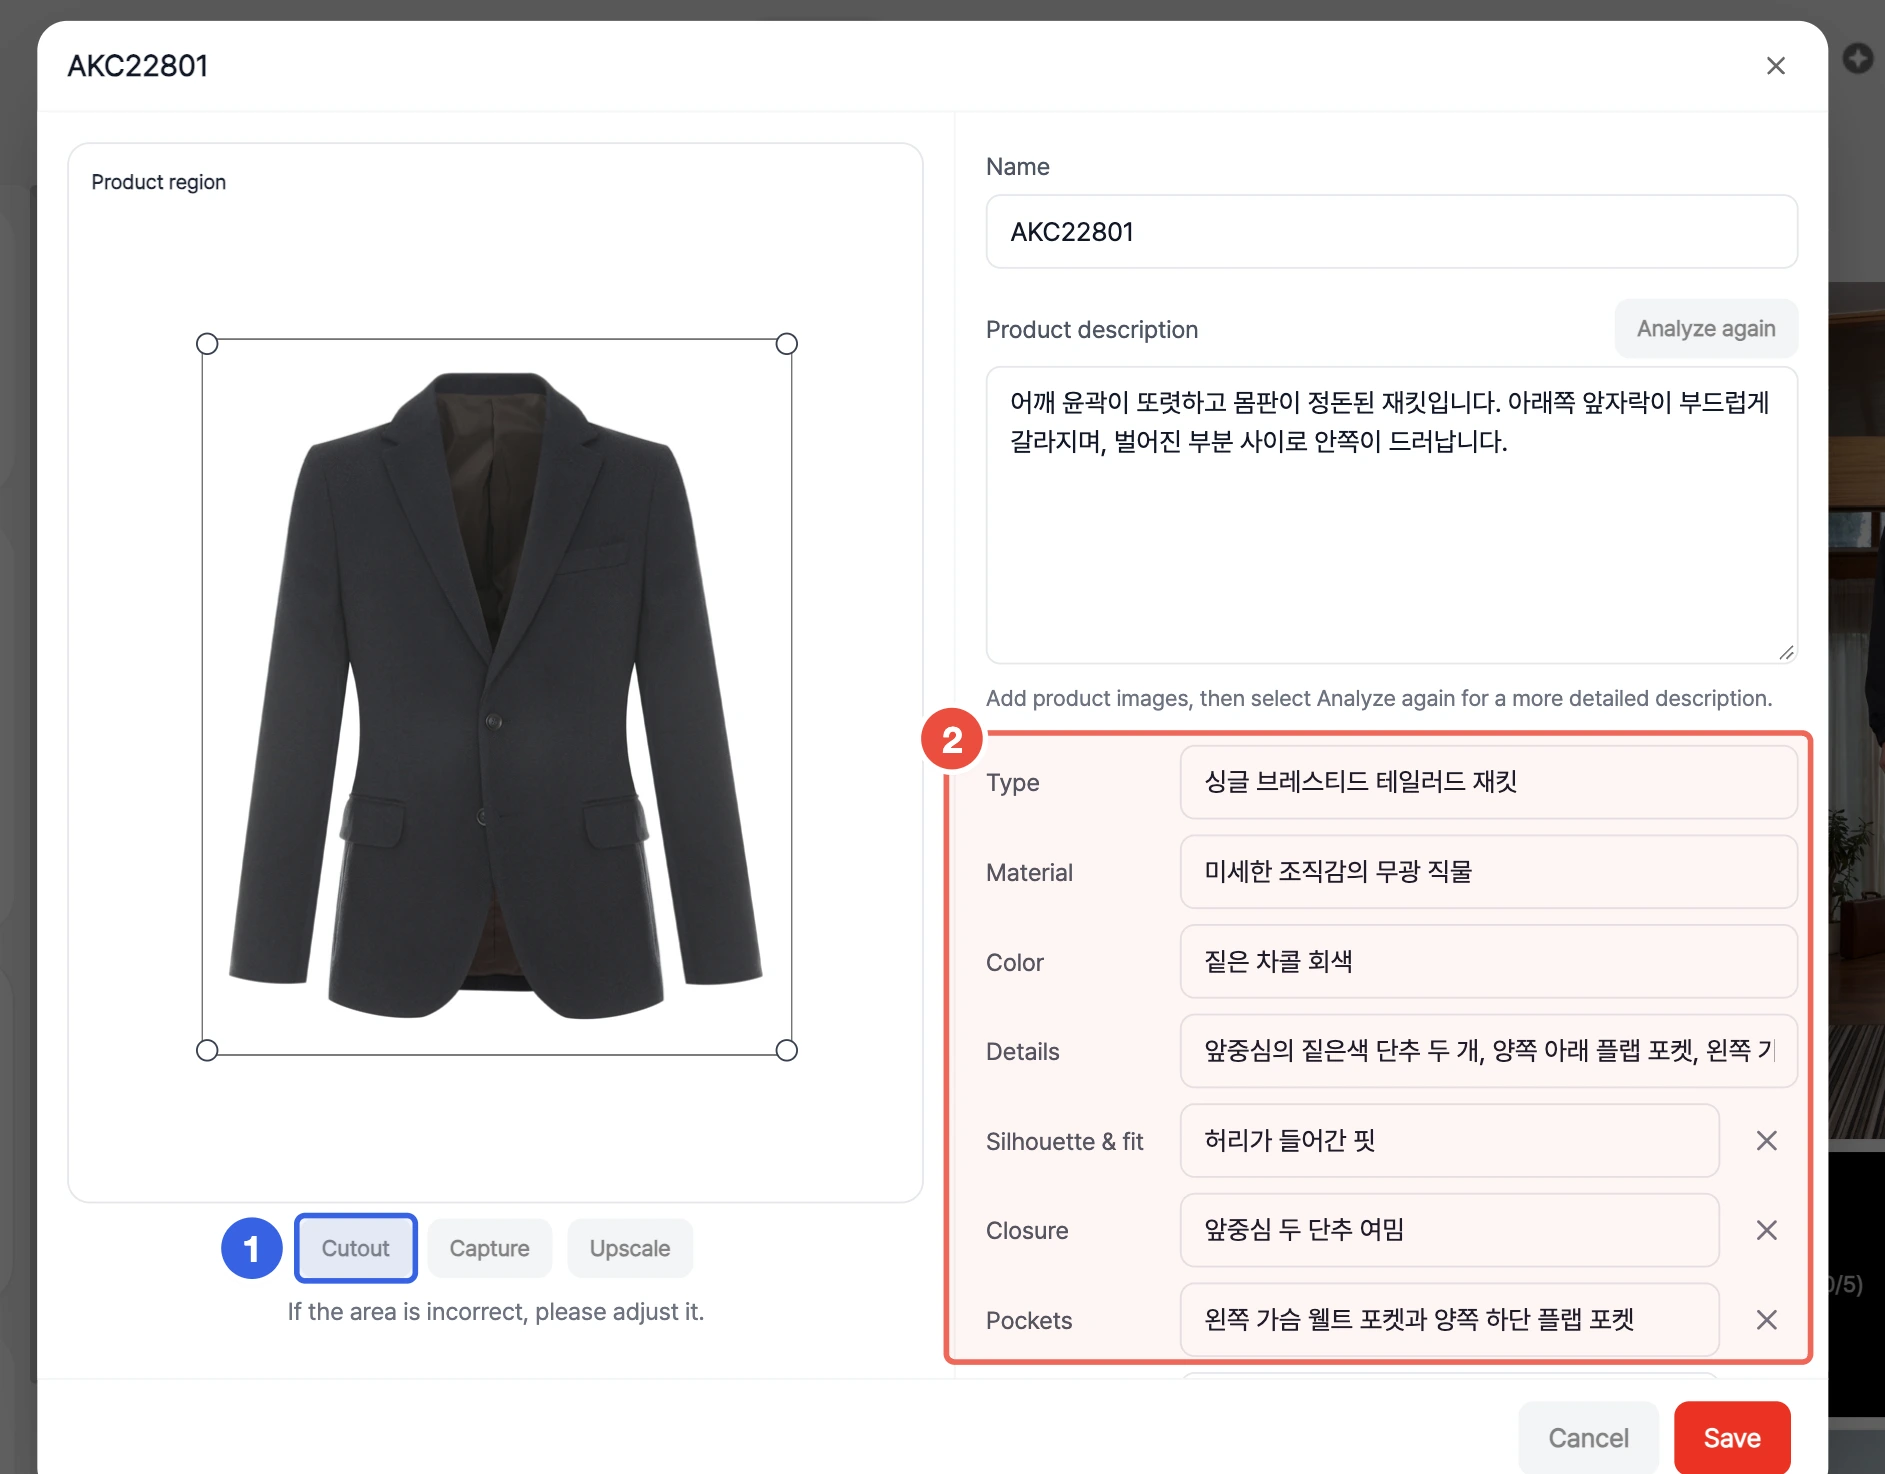The height and width of the screenshot is (1474, 1885).
Task: Grab the top-left crop handle
Action: pyautogui.click(x=207, y=344)
